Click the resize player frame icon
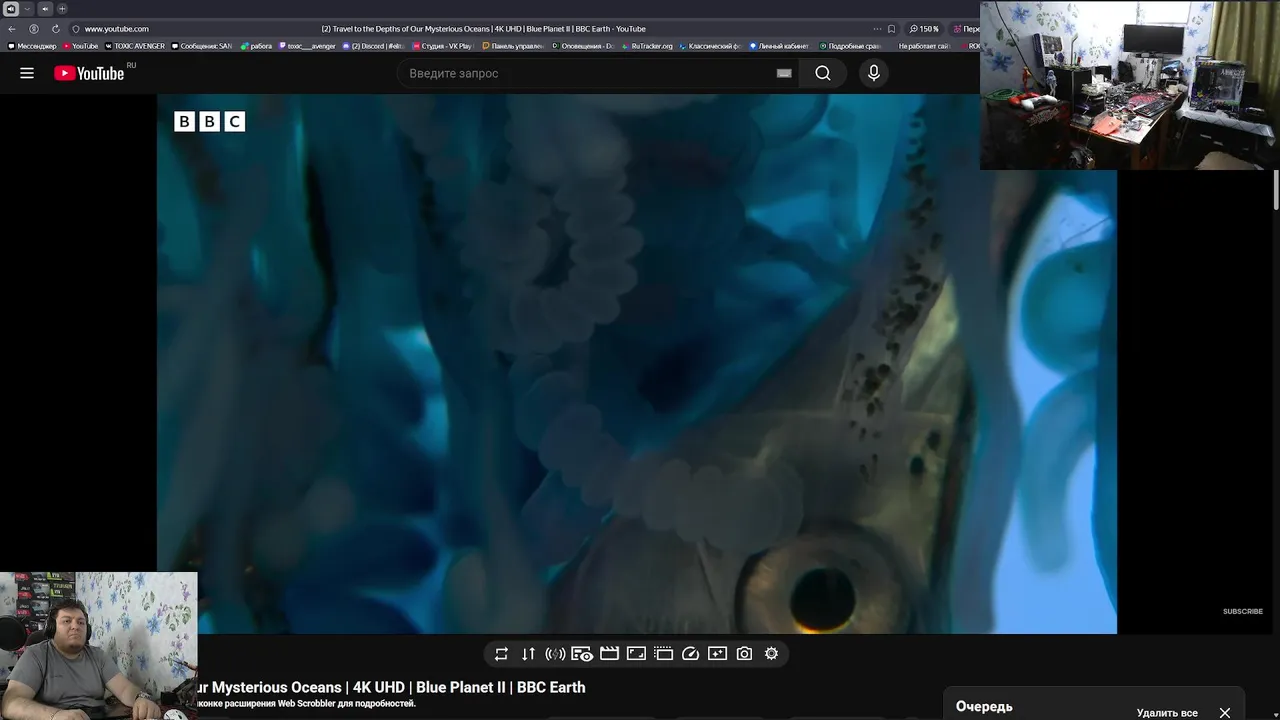The image size is (1280, 720). (636, 654)
